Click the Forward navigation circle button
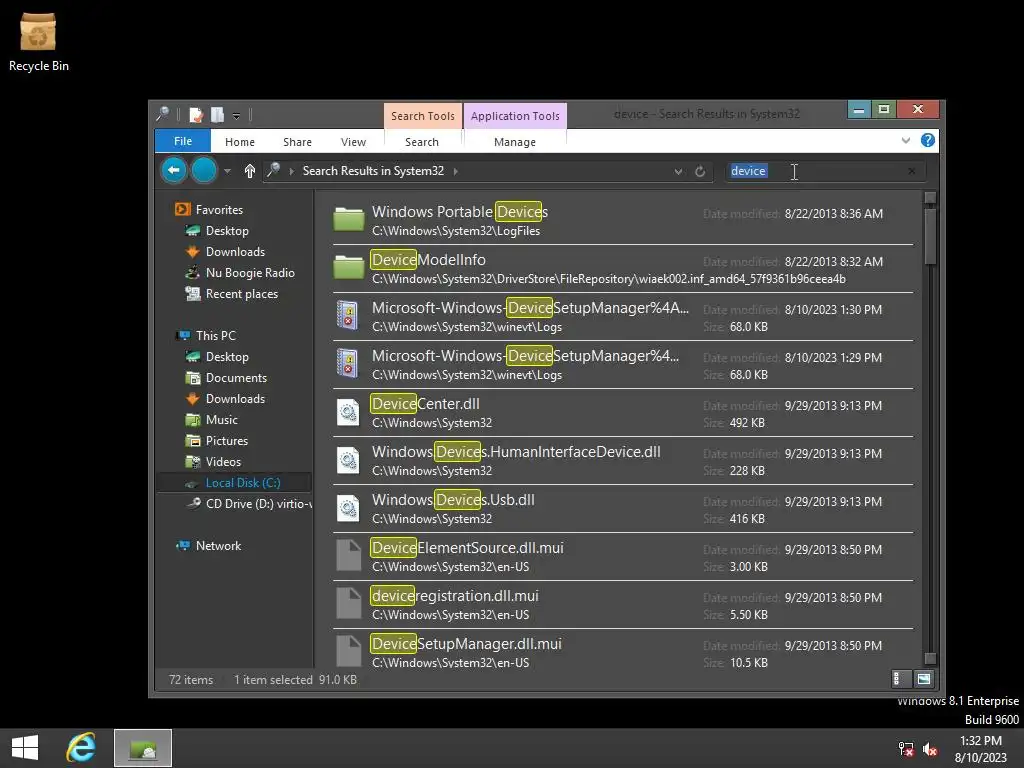This screenshot has width=1024, height=768. point(204,171)
